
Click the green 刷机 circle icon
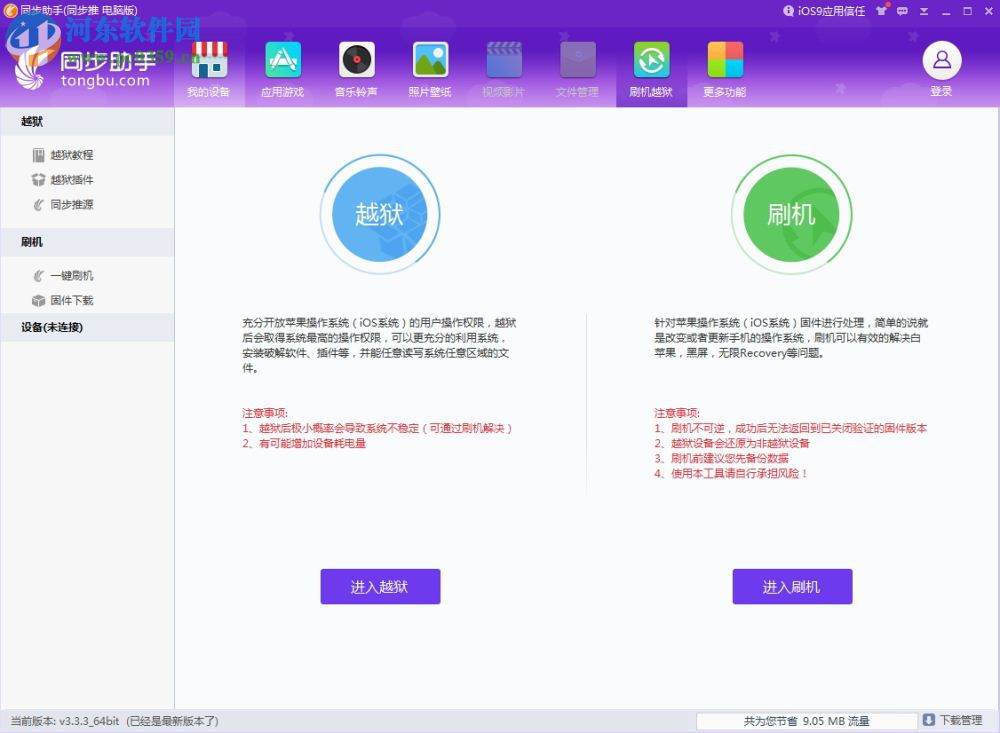pos(791,214)
